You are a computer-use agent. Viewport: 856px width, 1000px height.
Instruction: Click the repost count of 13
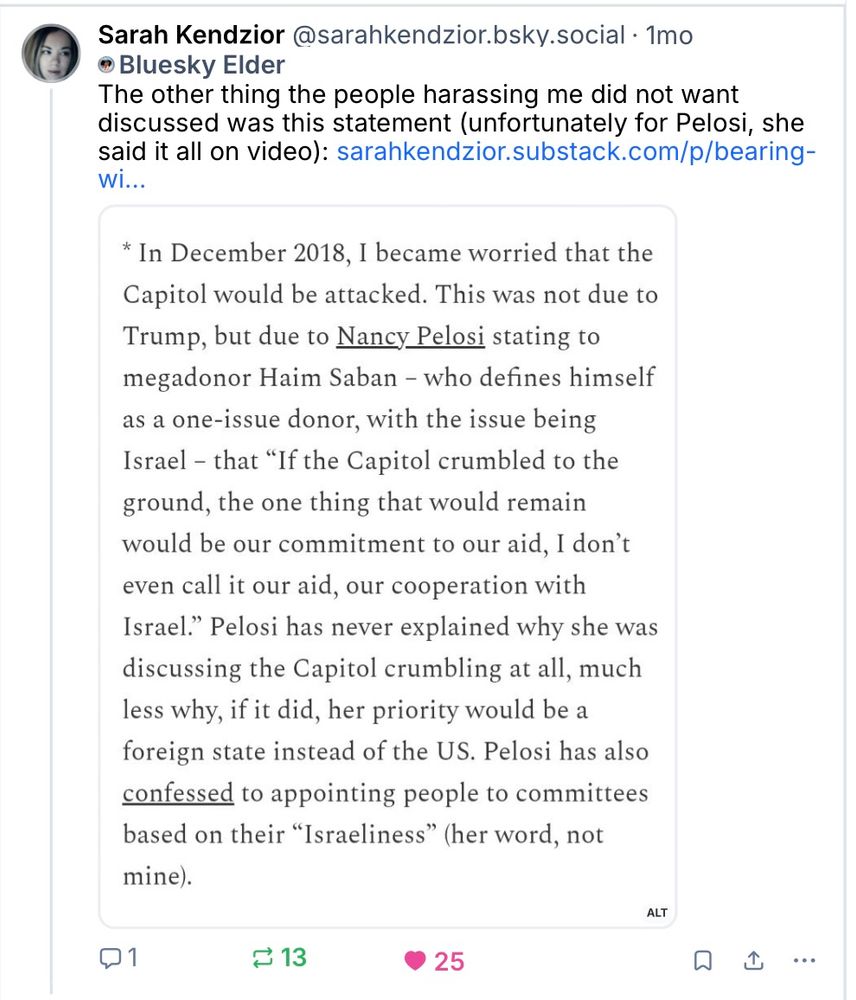pos(293,959)
